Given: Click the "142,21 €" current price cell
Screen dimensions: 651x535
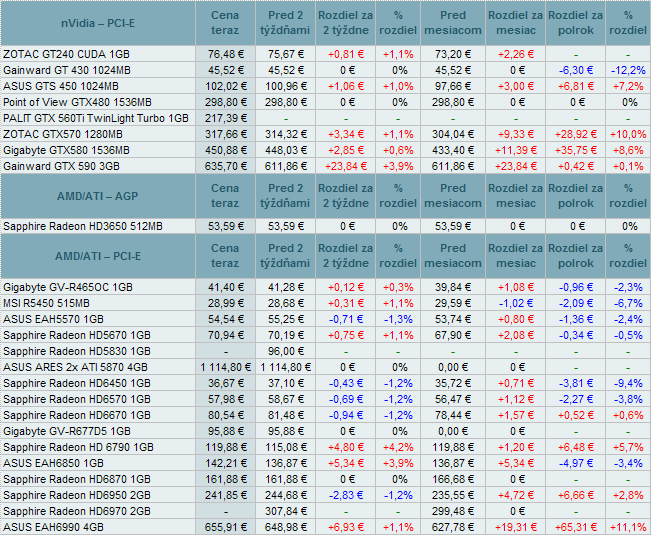Looking at the screenshot, I should click(x=226, y=463).
